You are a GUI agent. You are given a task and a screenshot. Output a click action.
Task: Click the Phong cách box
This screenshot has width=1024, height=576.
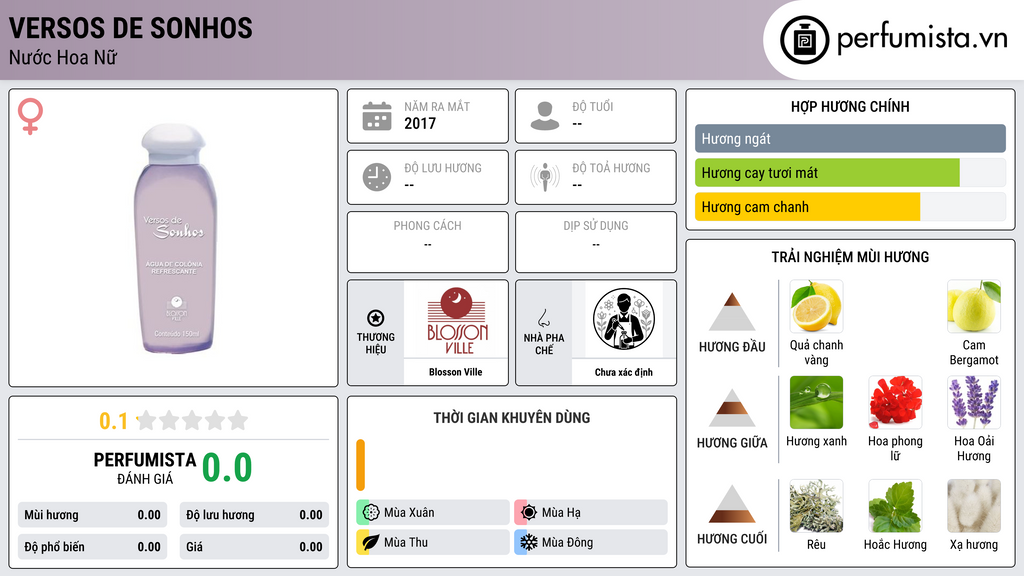[x=428, y=242]
